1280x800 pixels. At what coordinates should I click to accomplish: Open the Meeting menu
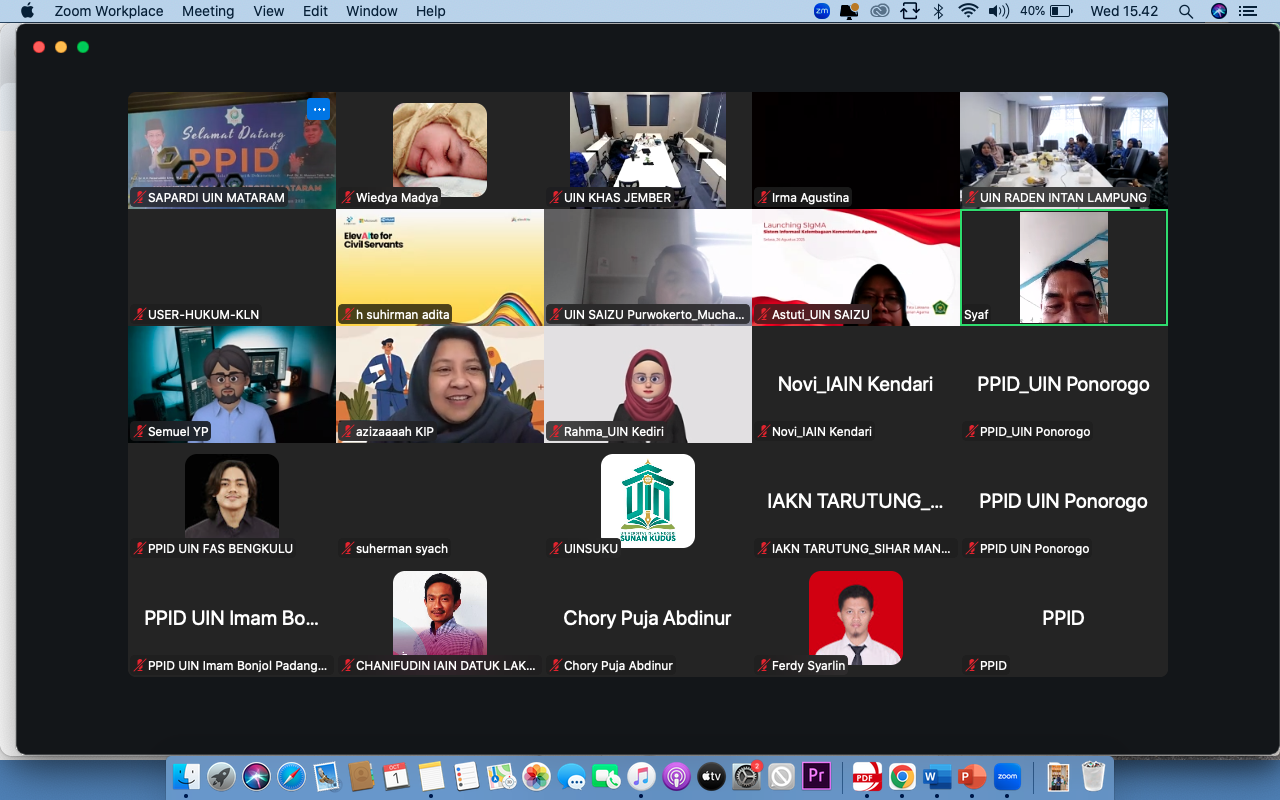208,11
